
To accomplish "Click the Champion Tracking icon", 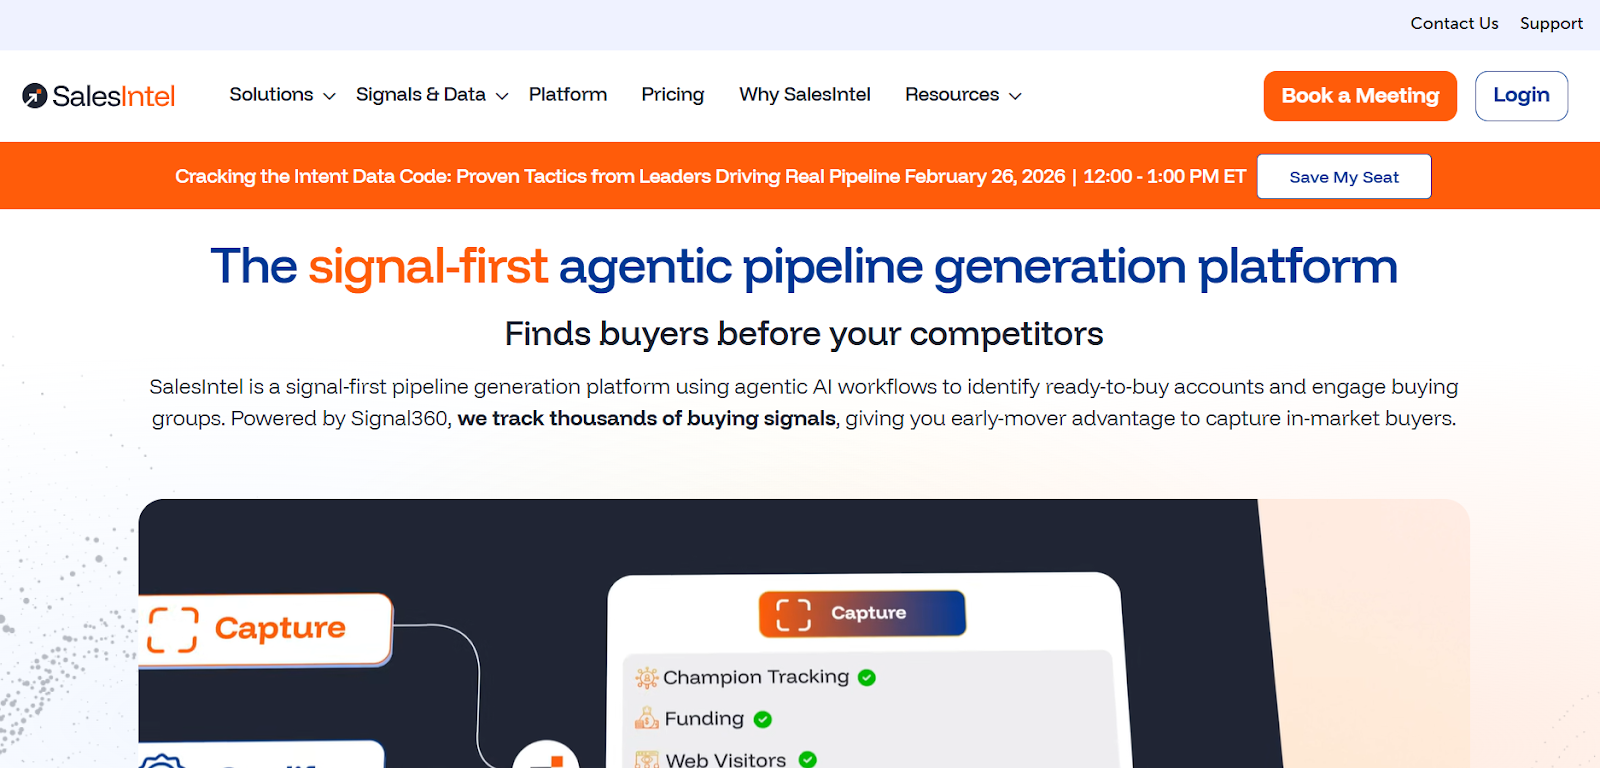I will pyautogui.click(x=647, y=678).
